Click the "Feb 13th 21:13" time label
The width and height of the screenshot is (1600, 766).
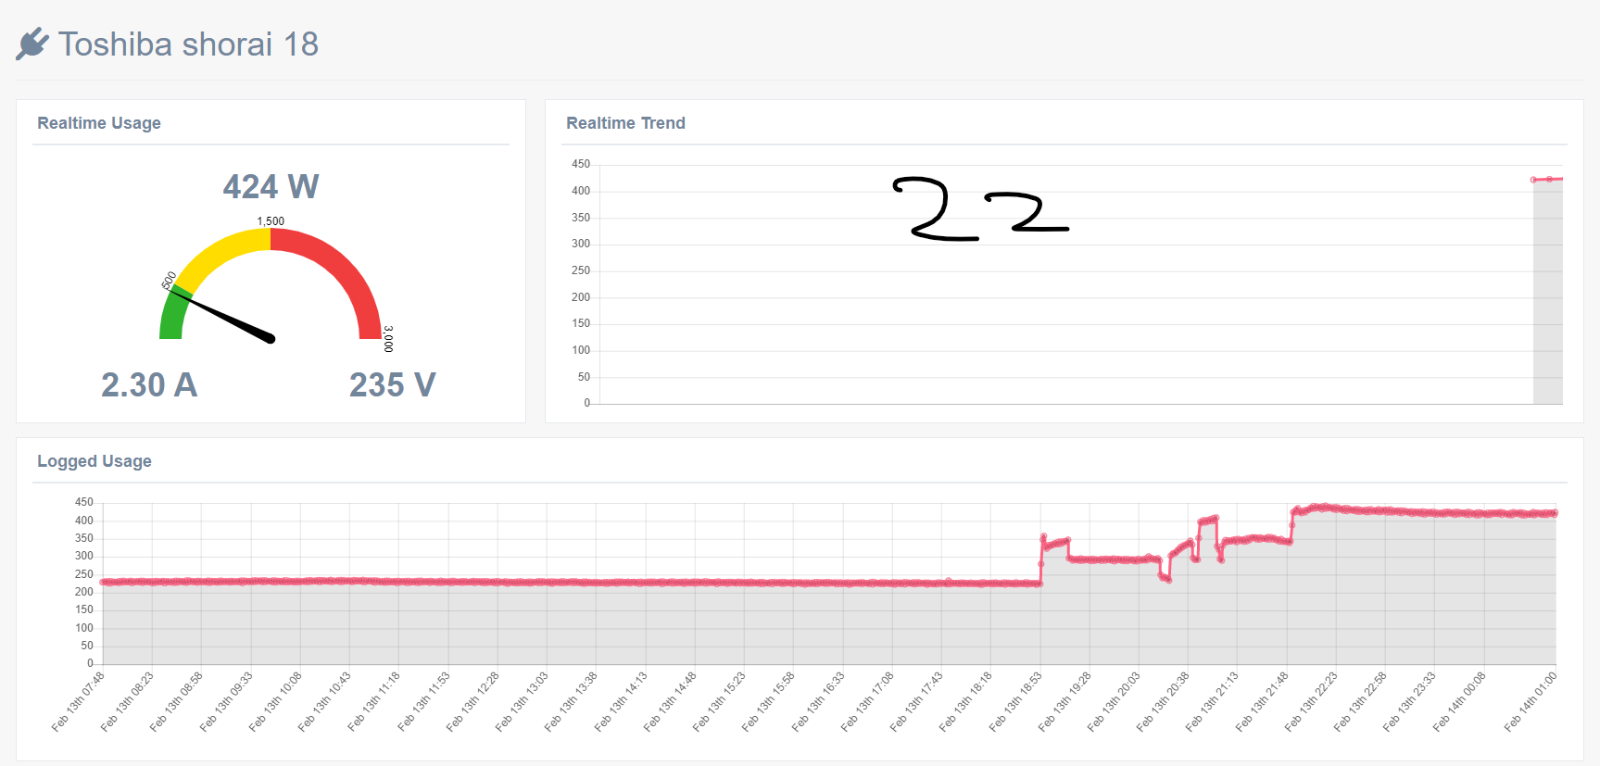[1212, 702]
